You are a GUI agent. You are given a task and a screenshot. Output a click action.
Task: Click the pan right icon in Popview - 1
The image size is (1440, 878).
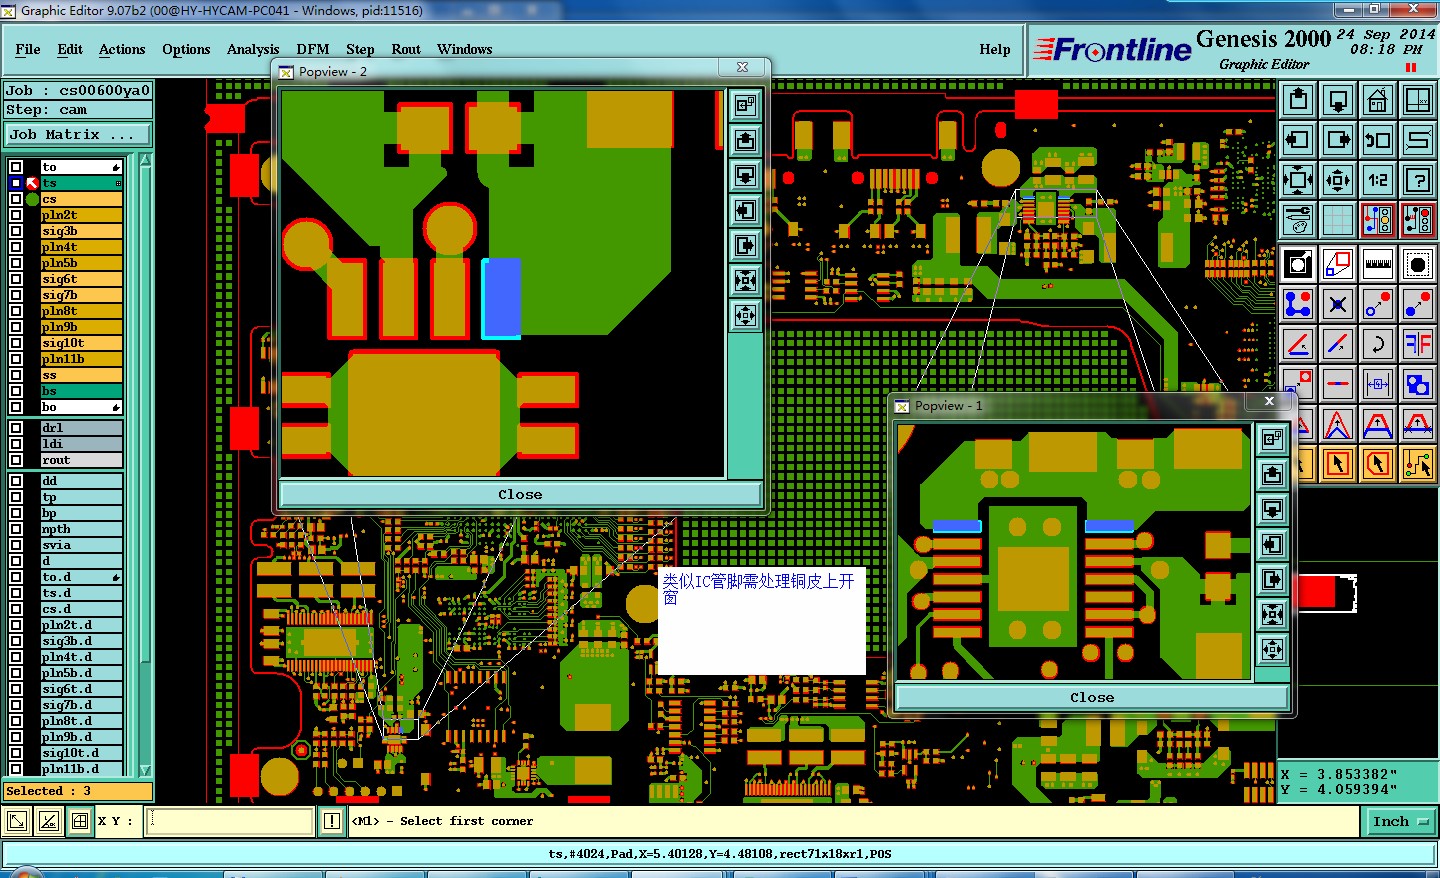point(1272,579)
